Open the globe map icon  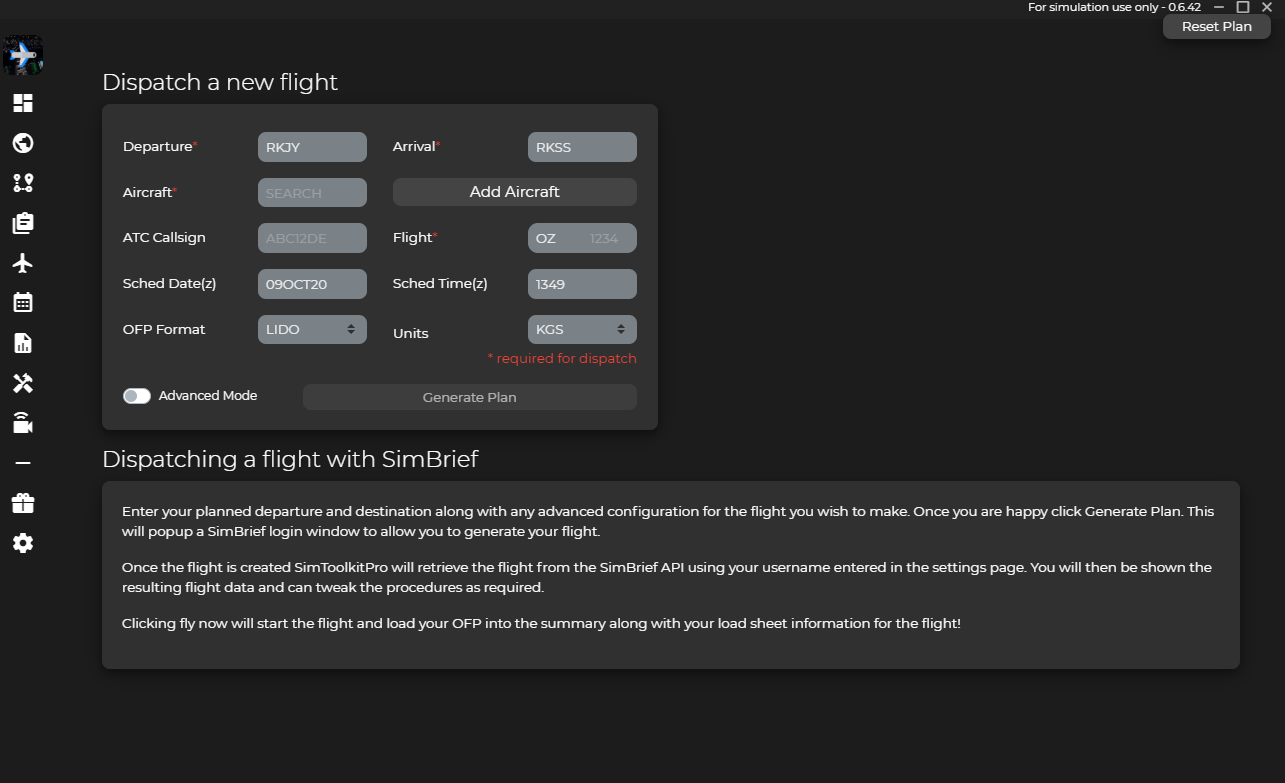point(23,143)
